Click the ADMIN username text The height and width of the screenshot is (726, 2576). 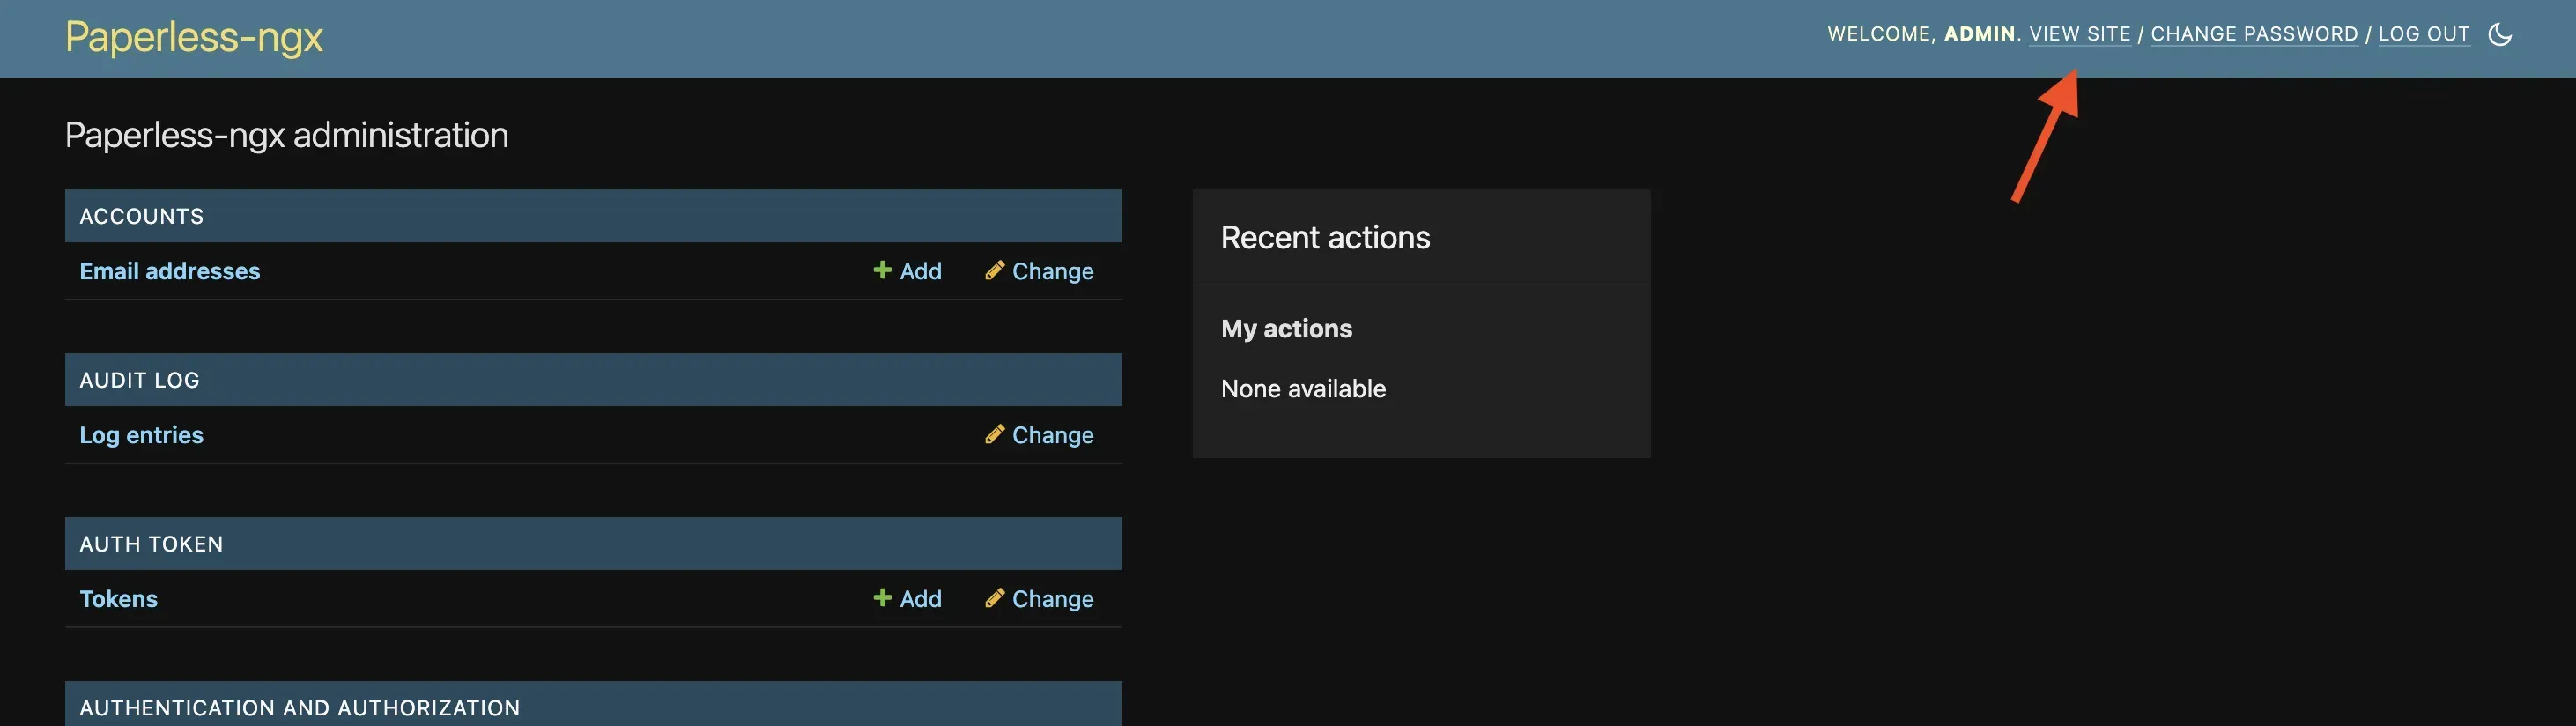[x=1979, y=34]
